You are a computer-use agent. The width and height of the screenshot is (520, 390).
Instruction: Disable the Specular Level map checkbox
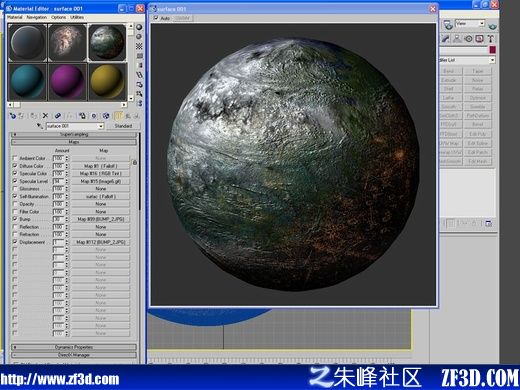(15, 181)
